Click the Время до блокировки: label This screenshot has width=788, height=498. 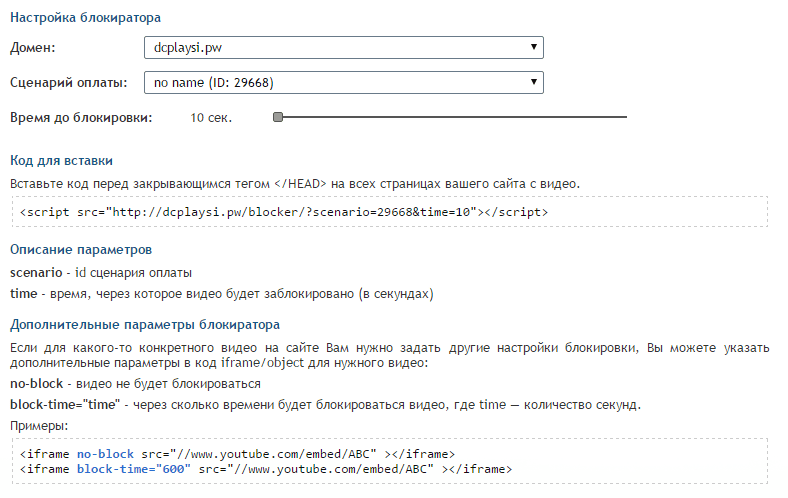[81, 118]
